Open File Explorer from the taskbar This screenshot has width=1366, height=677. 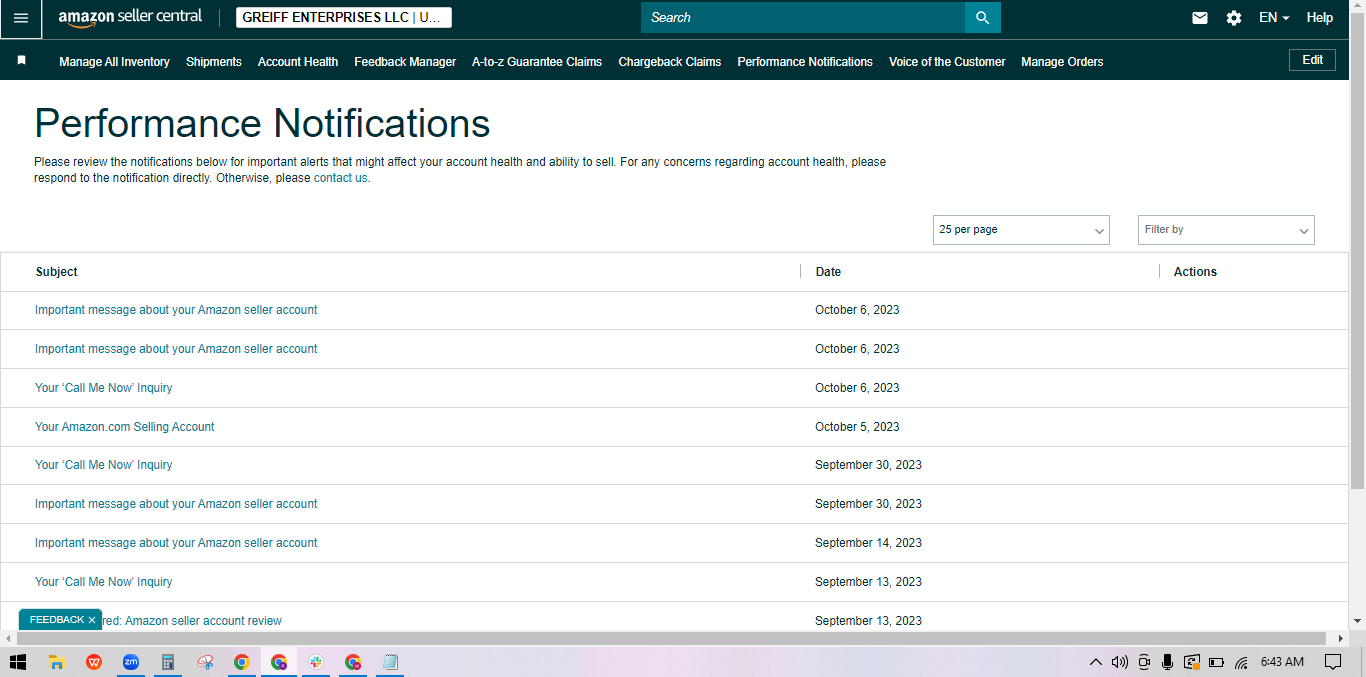[57, 662]
